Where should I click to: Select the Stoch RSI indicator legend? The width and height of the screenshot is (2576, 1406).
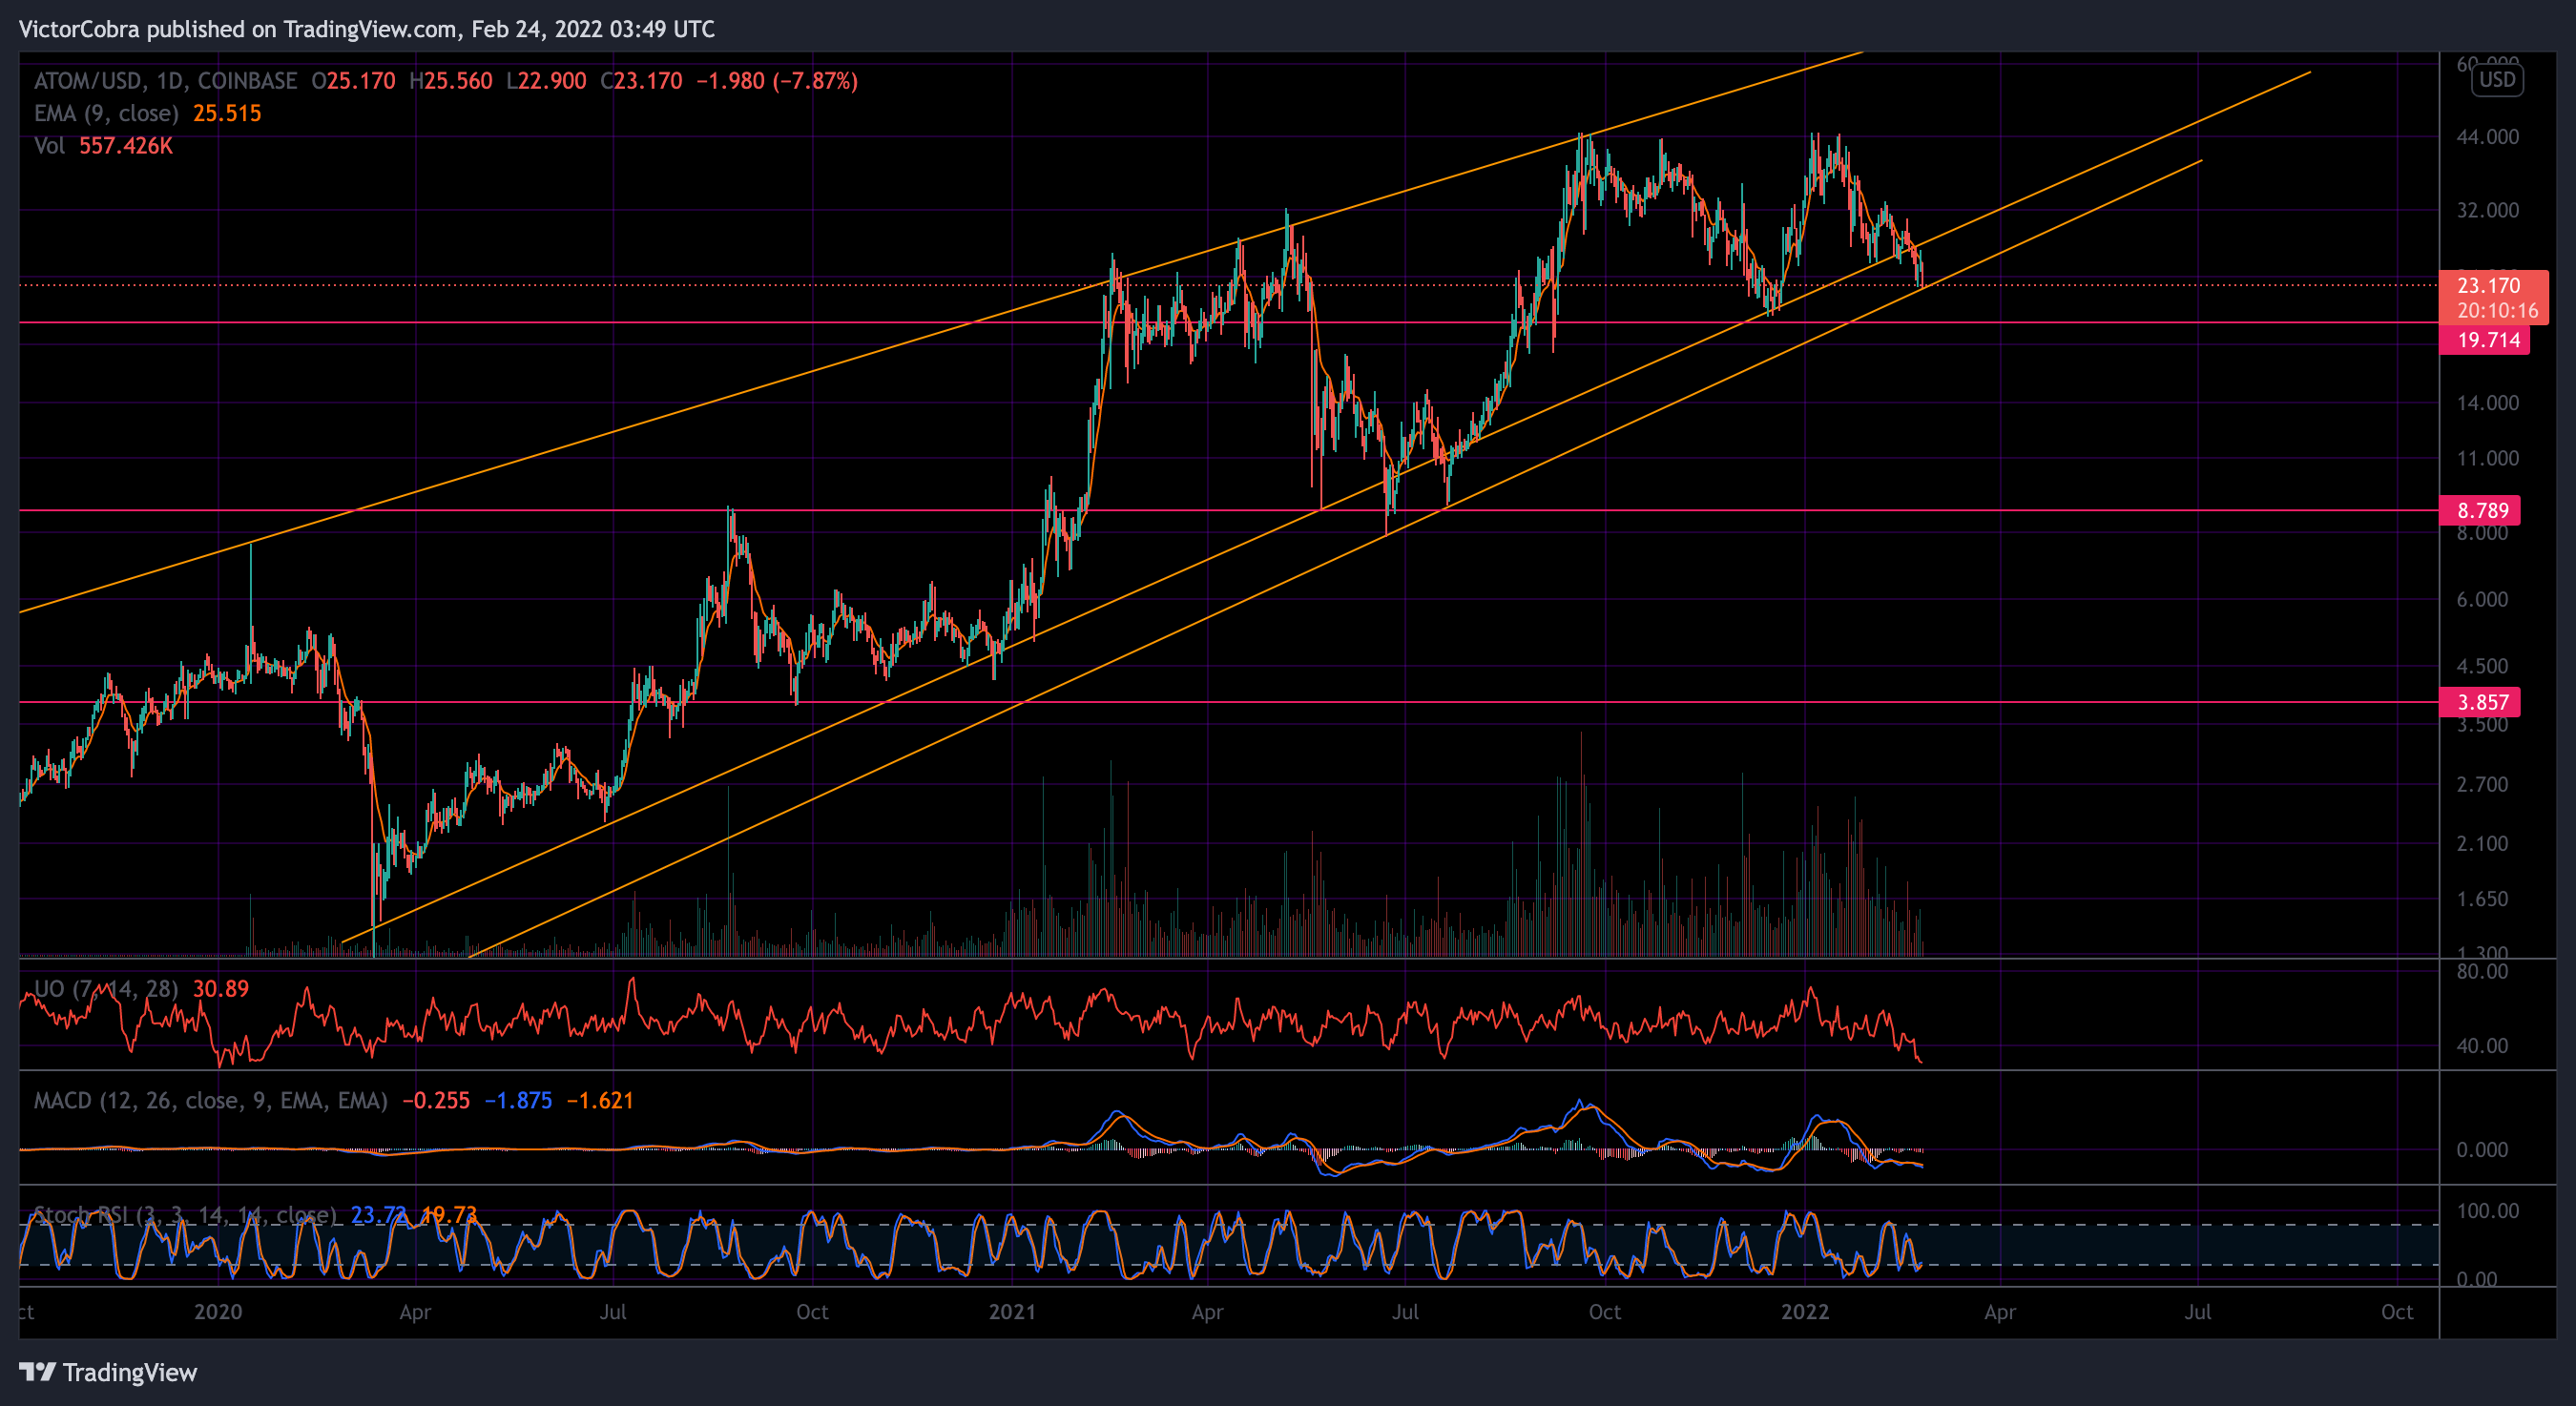pos(185,1215)
